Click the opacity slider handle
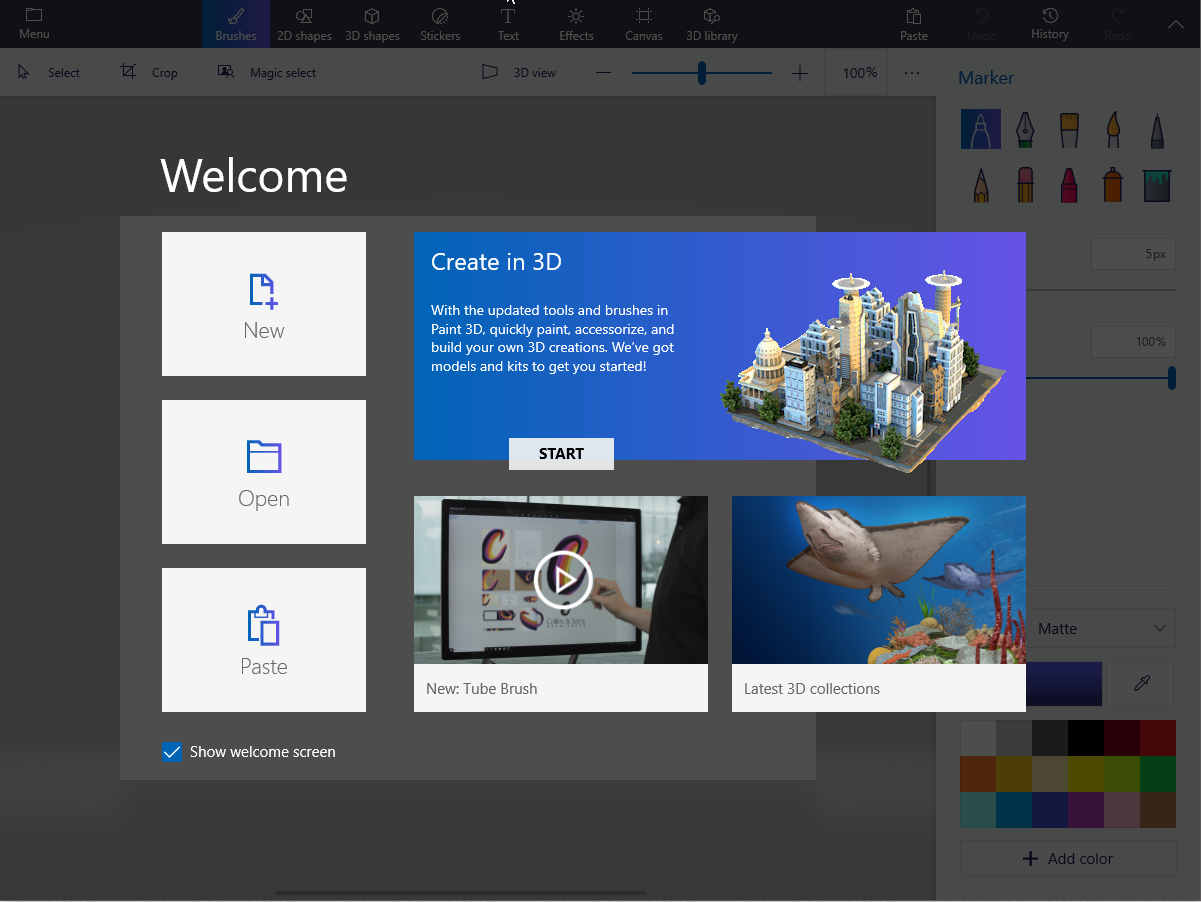The height and width of the screenshot is (902, 1201). (1171, 378)
